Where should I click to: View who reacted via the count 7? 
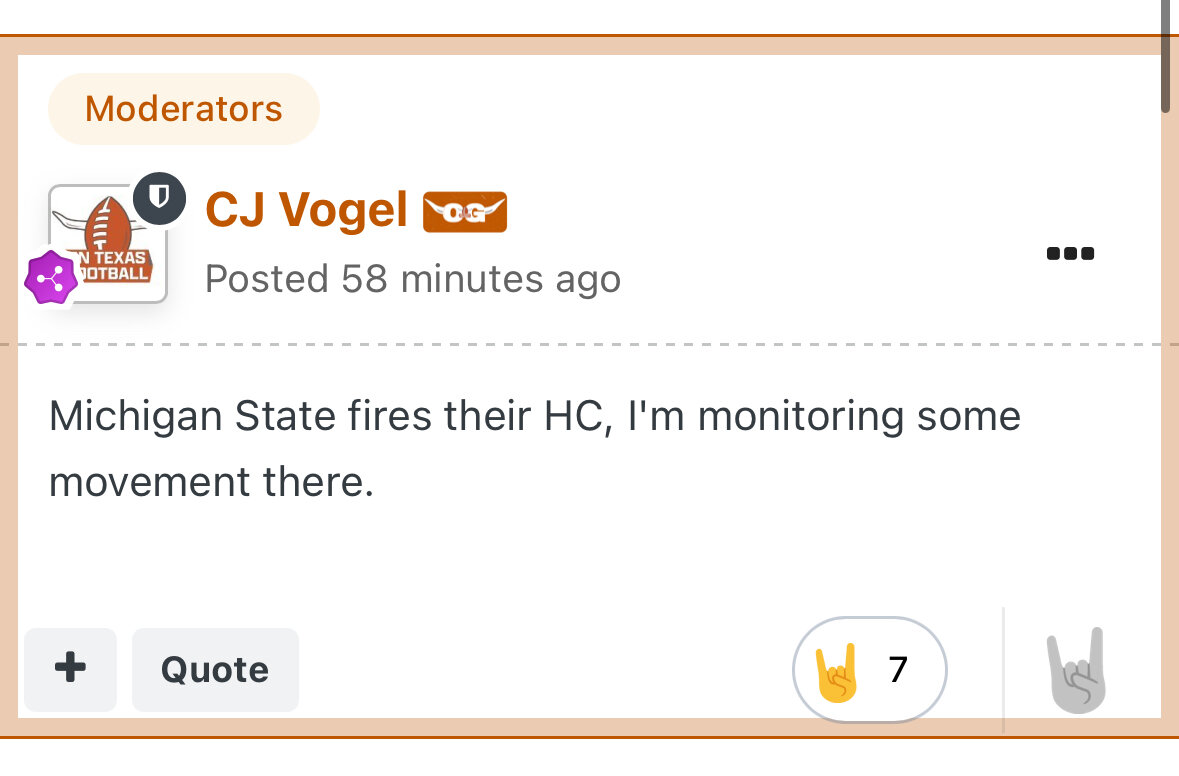[x=898, y=670]
